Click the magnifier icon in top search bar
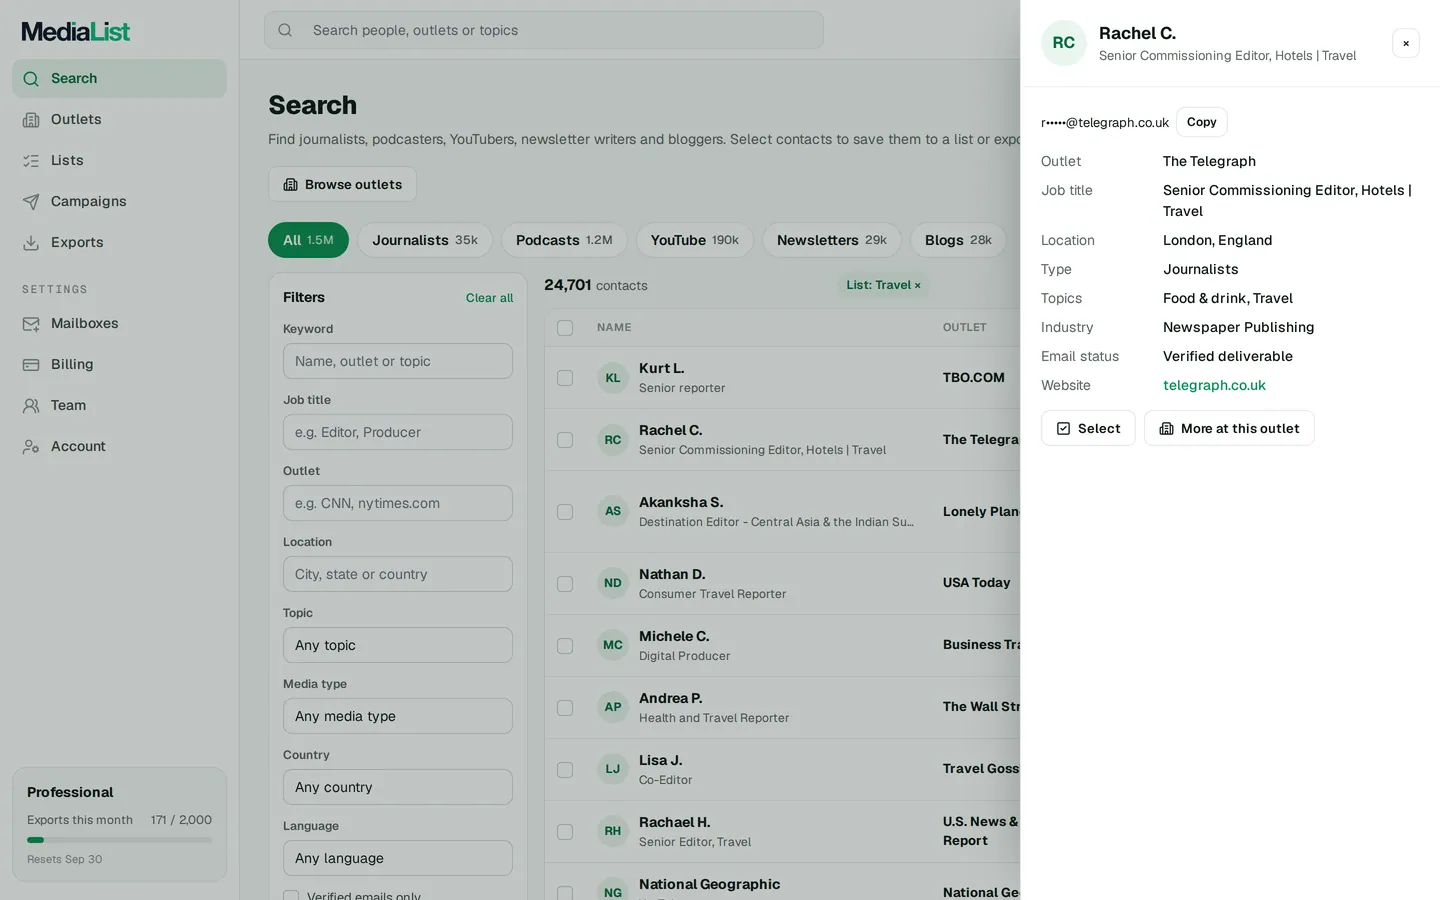Screen dimensions: 1440x900 coord(285,30)
